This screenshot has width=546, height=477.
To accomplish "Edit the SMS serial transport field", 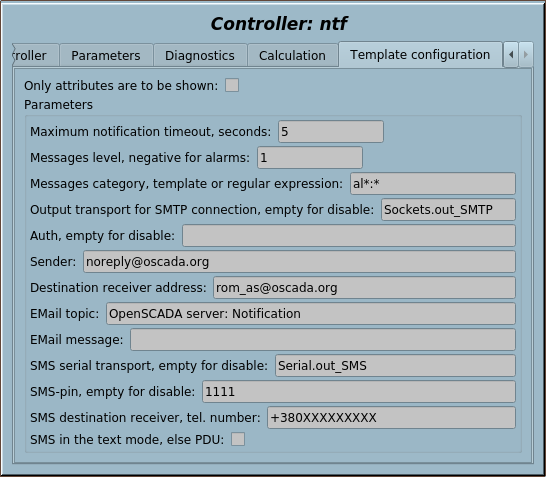I will pos(395,366).
